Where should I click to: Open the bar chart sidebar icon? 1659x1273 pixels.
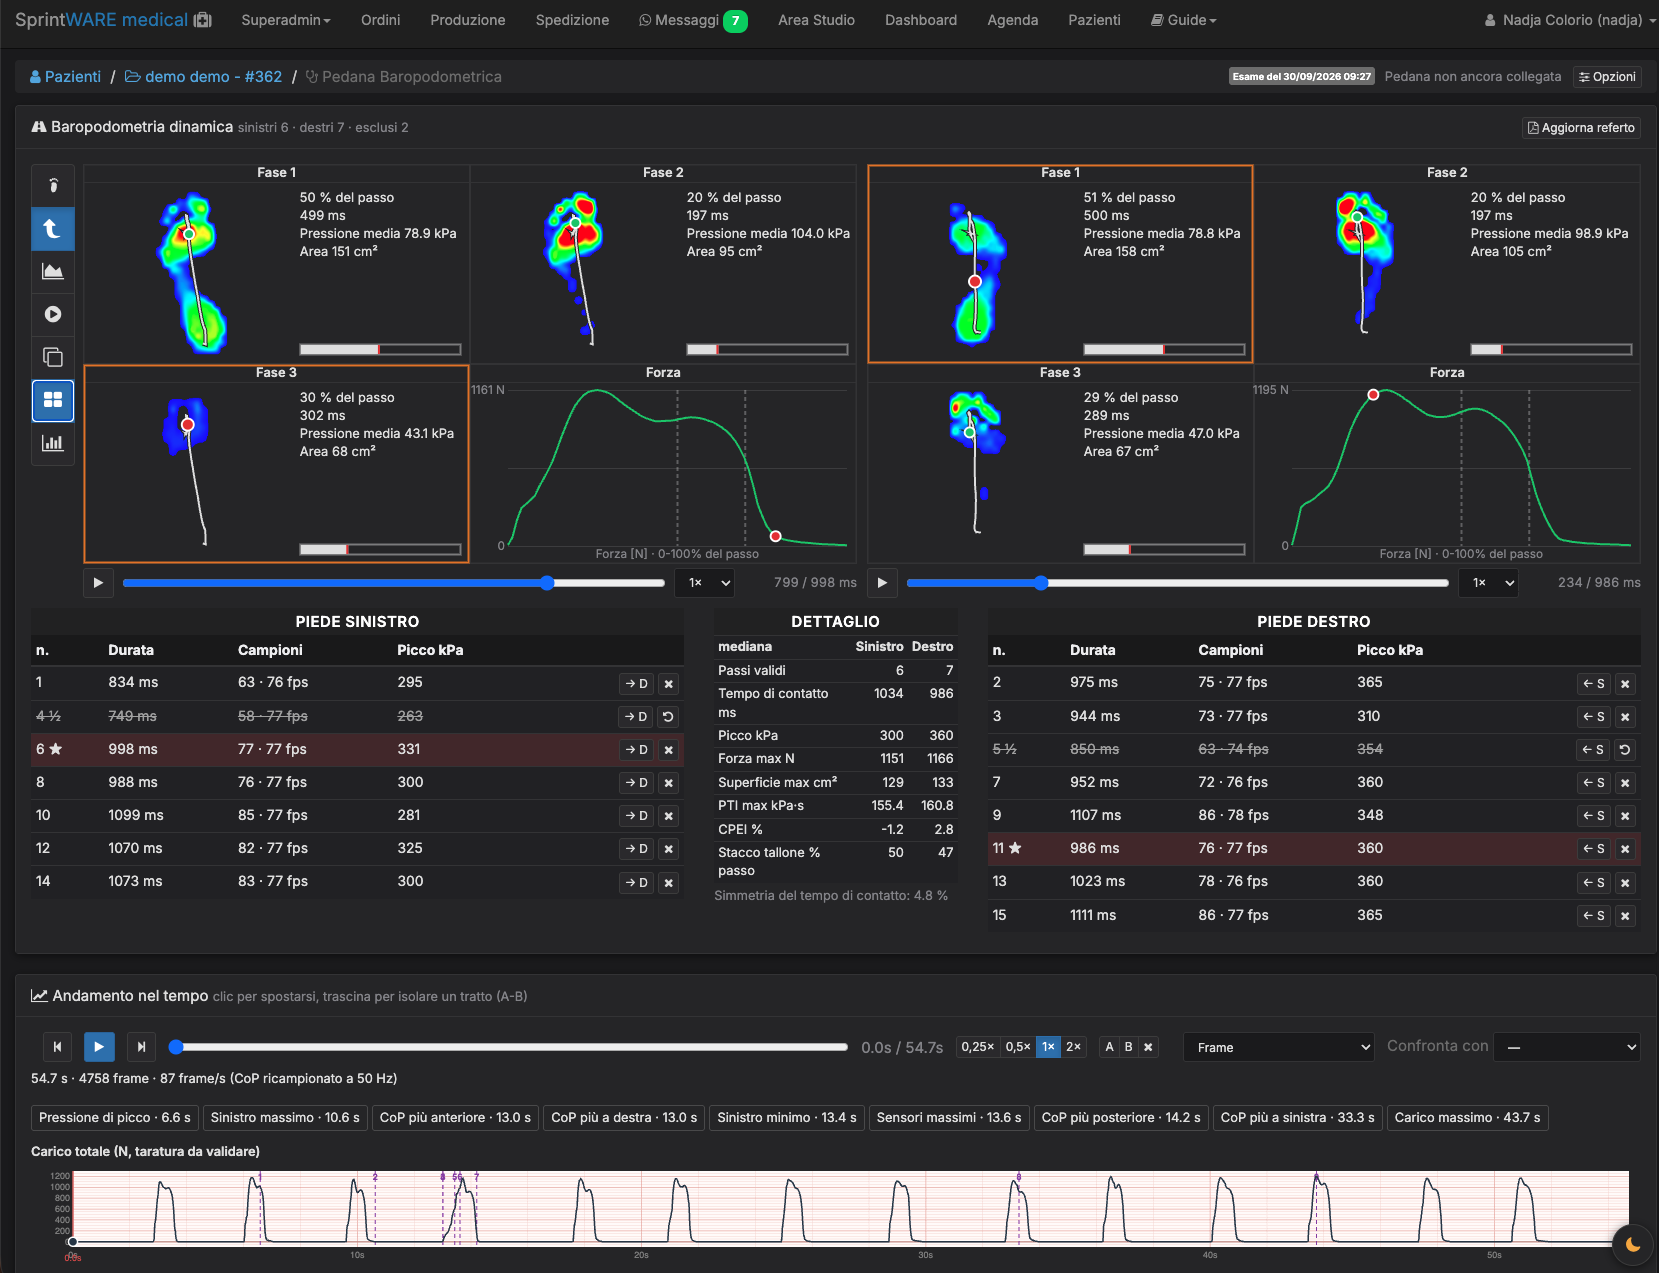[x=53, y=443]
